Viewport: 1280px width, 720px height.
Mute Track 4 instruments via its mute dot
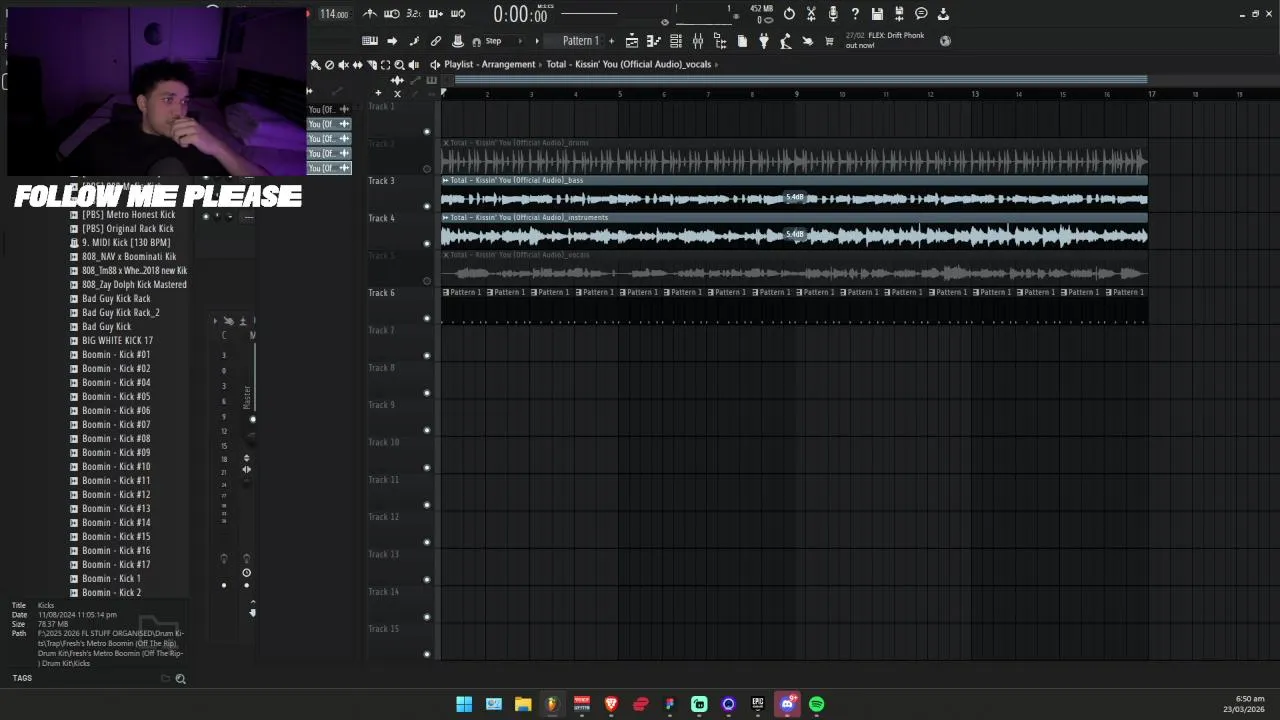pos(427,244)
